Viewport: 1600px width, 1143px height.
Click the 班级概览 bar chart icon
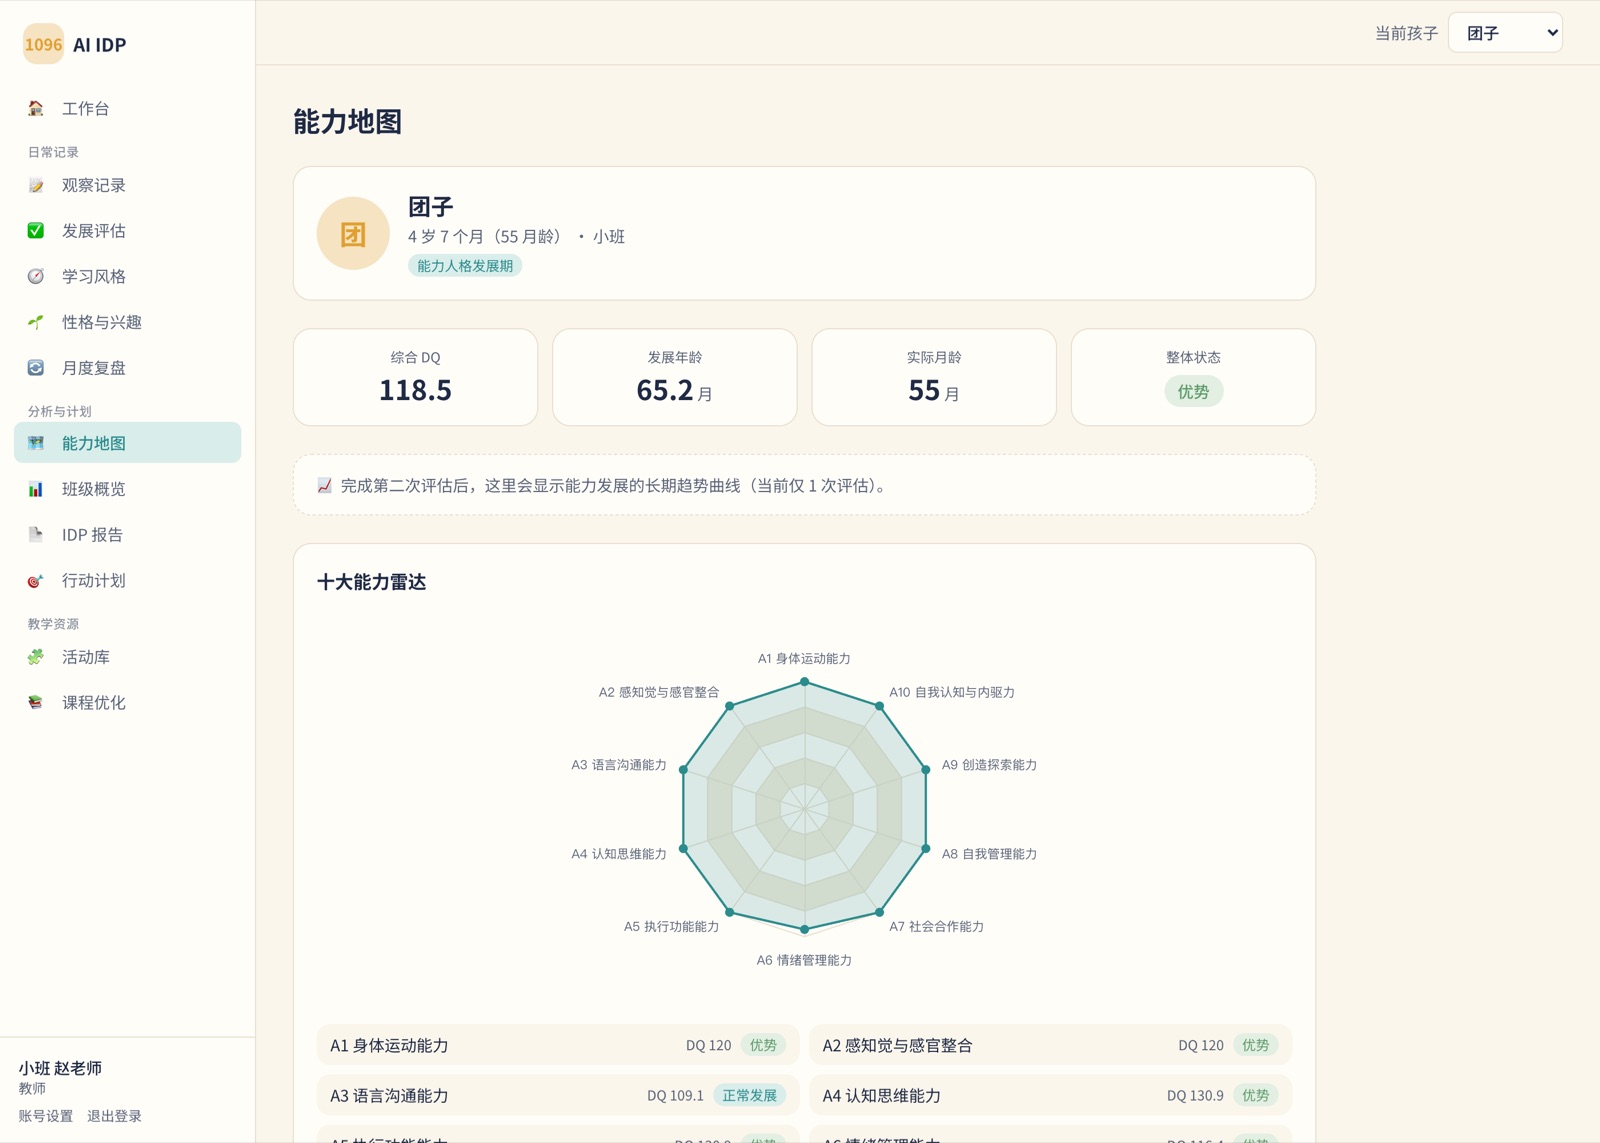point(36,489)
